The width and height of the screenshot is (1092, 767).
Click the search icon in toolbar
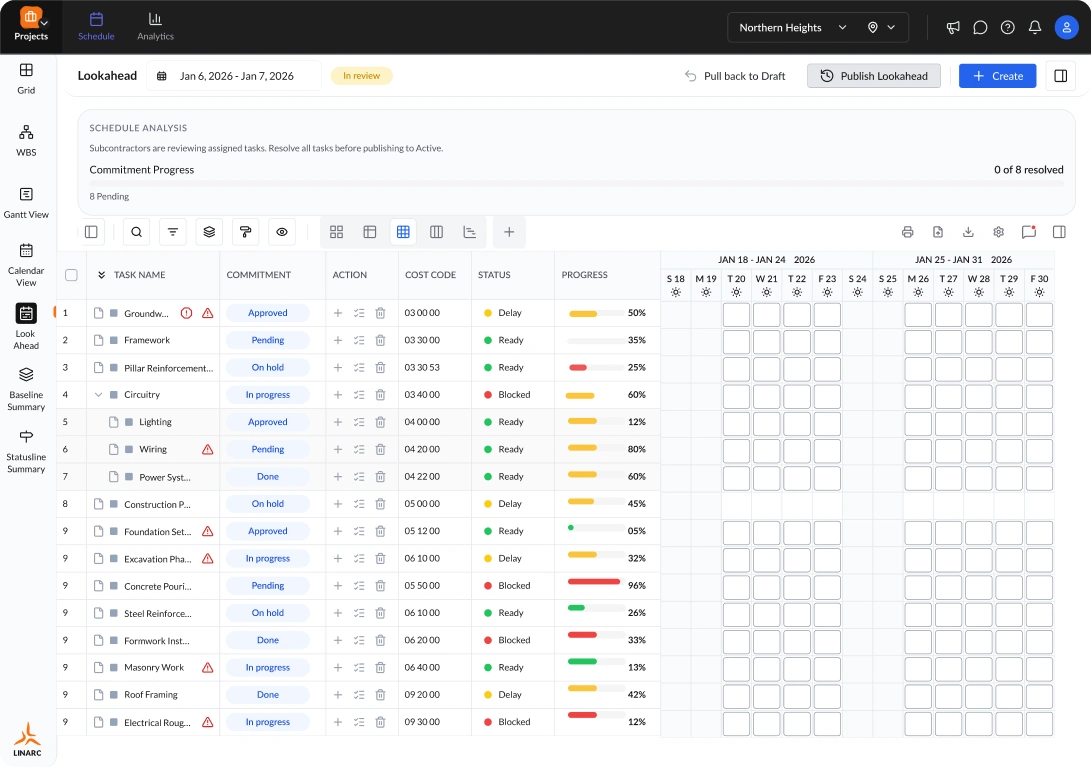click(136, 232)
